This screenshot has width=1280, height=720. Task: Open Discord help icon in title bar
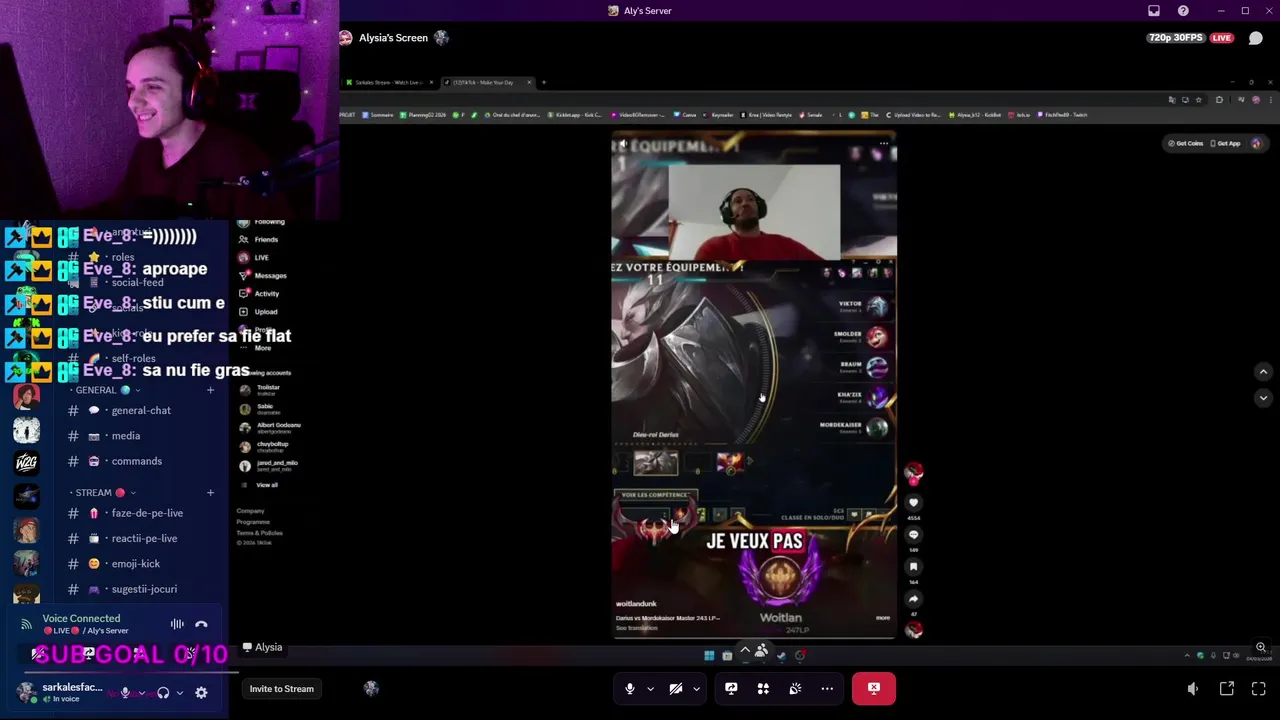click(1183, 11)
